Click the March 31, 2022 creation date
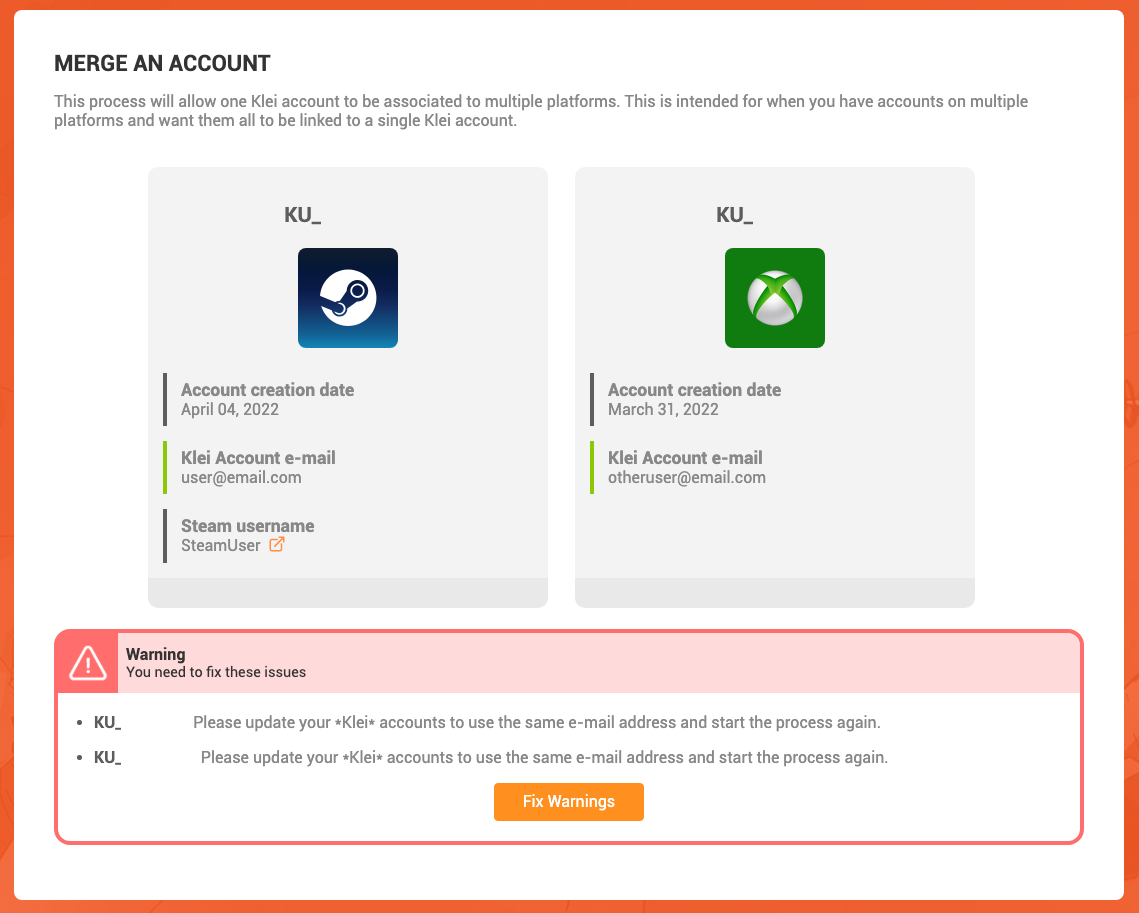Image resolution: width=1139 pixels, height=913 pixels. pyautogui.click(x=663, y=410)
